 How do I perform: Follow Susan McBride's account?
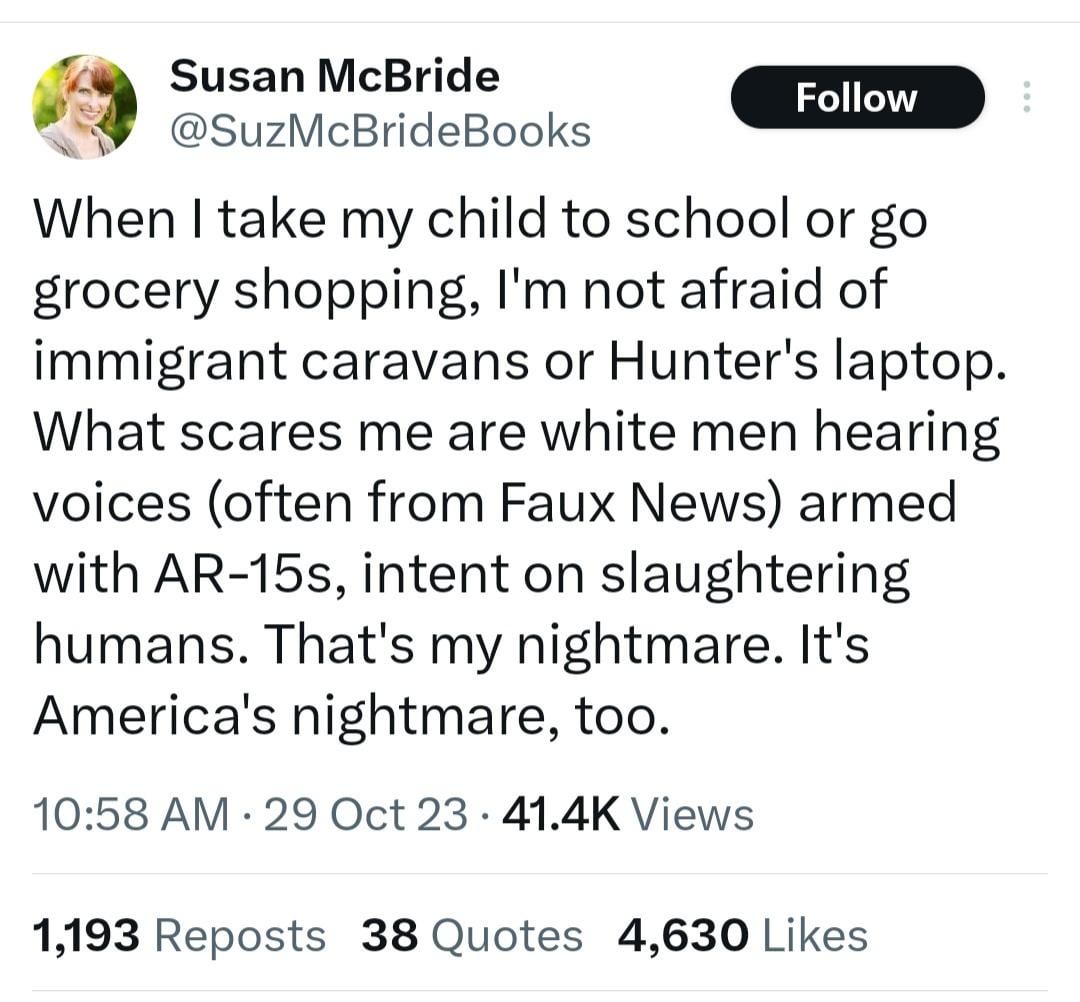pyautogui.click(x=858, y=97)
